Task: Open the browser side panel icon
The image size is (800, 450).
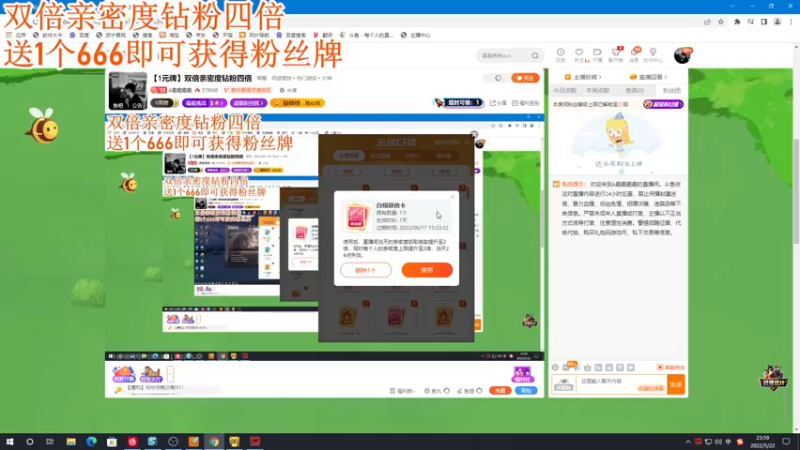Action: [764, 22]
